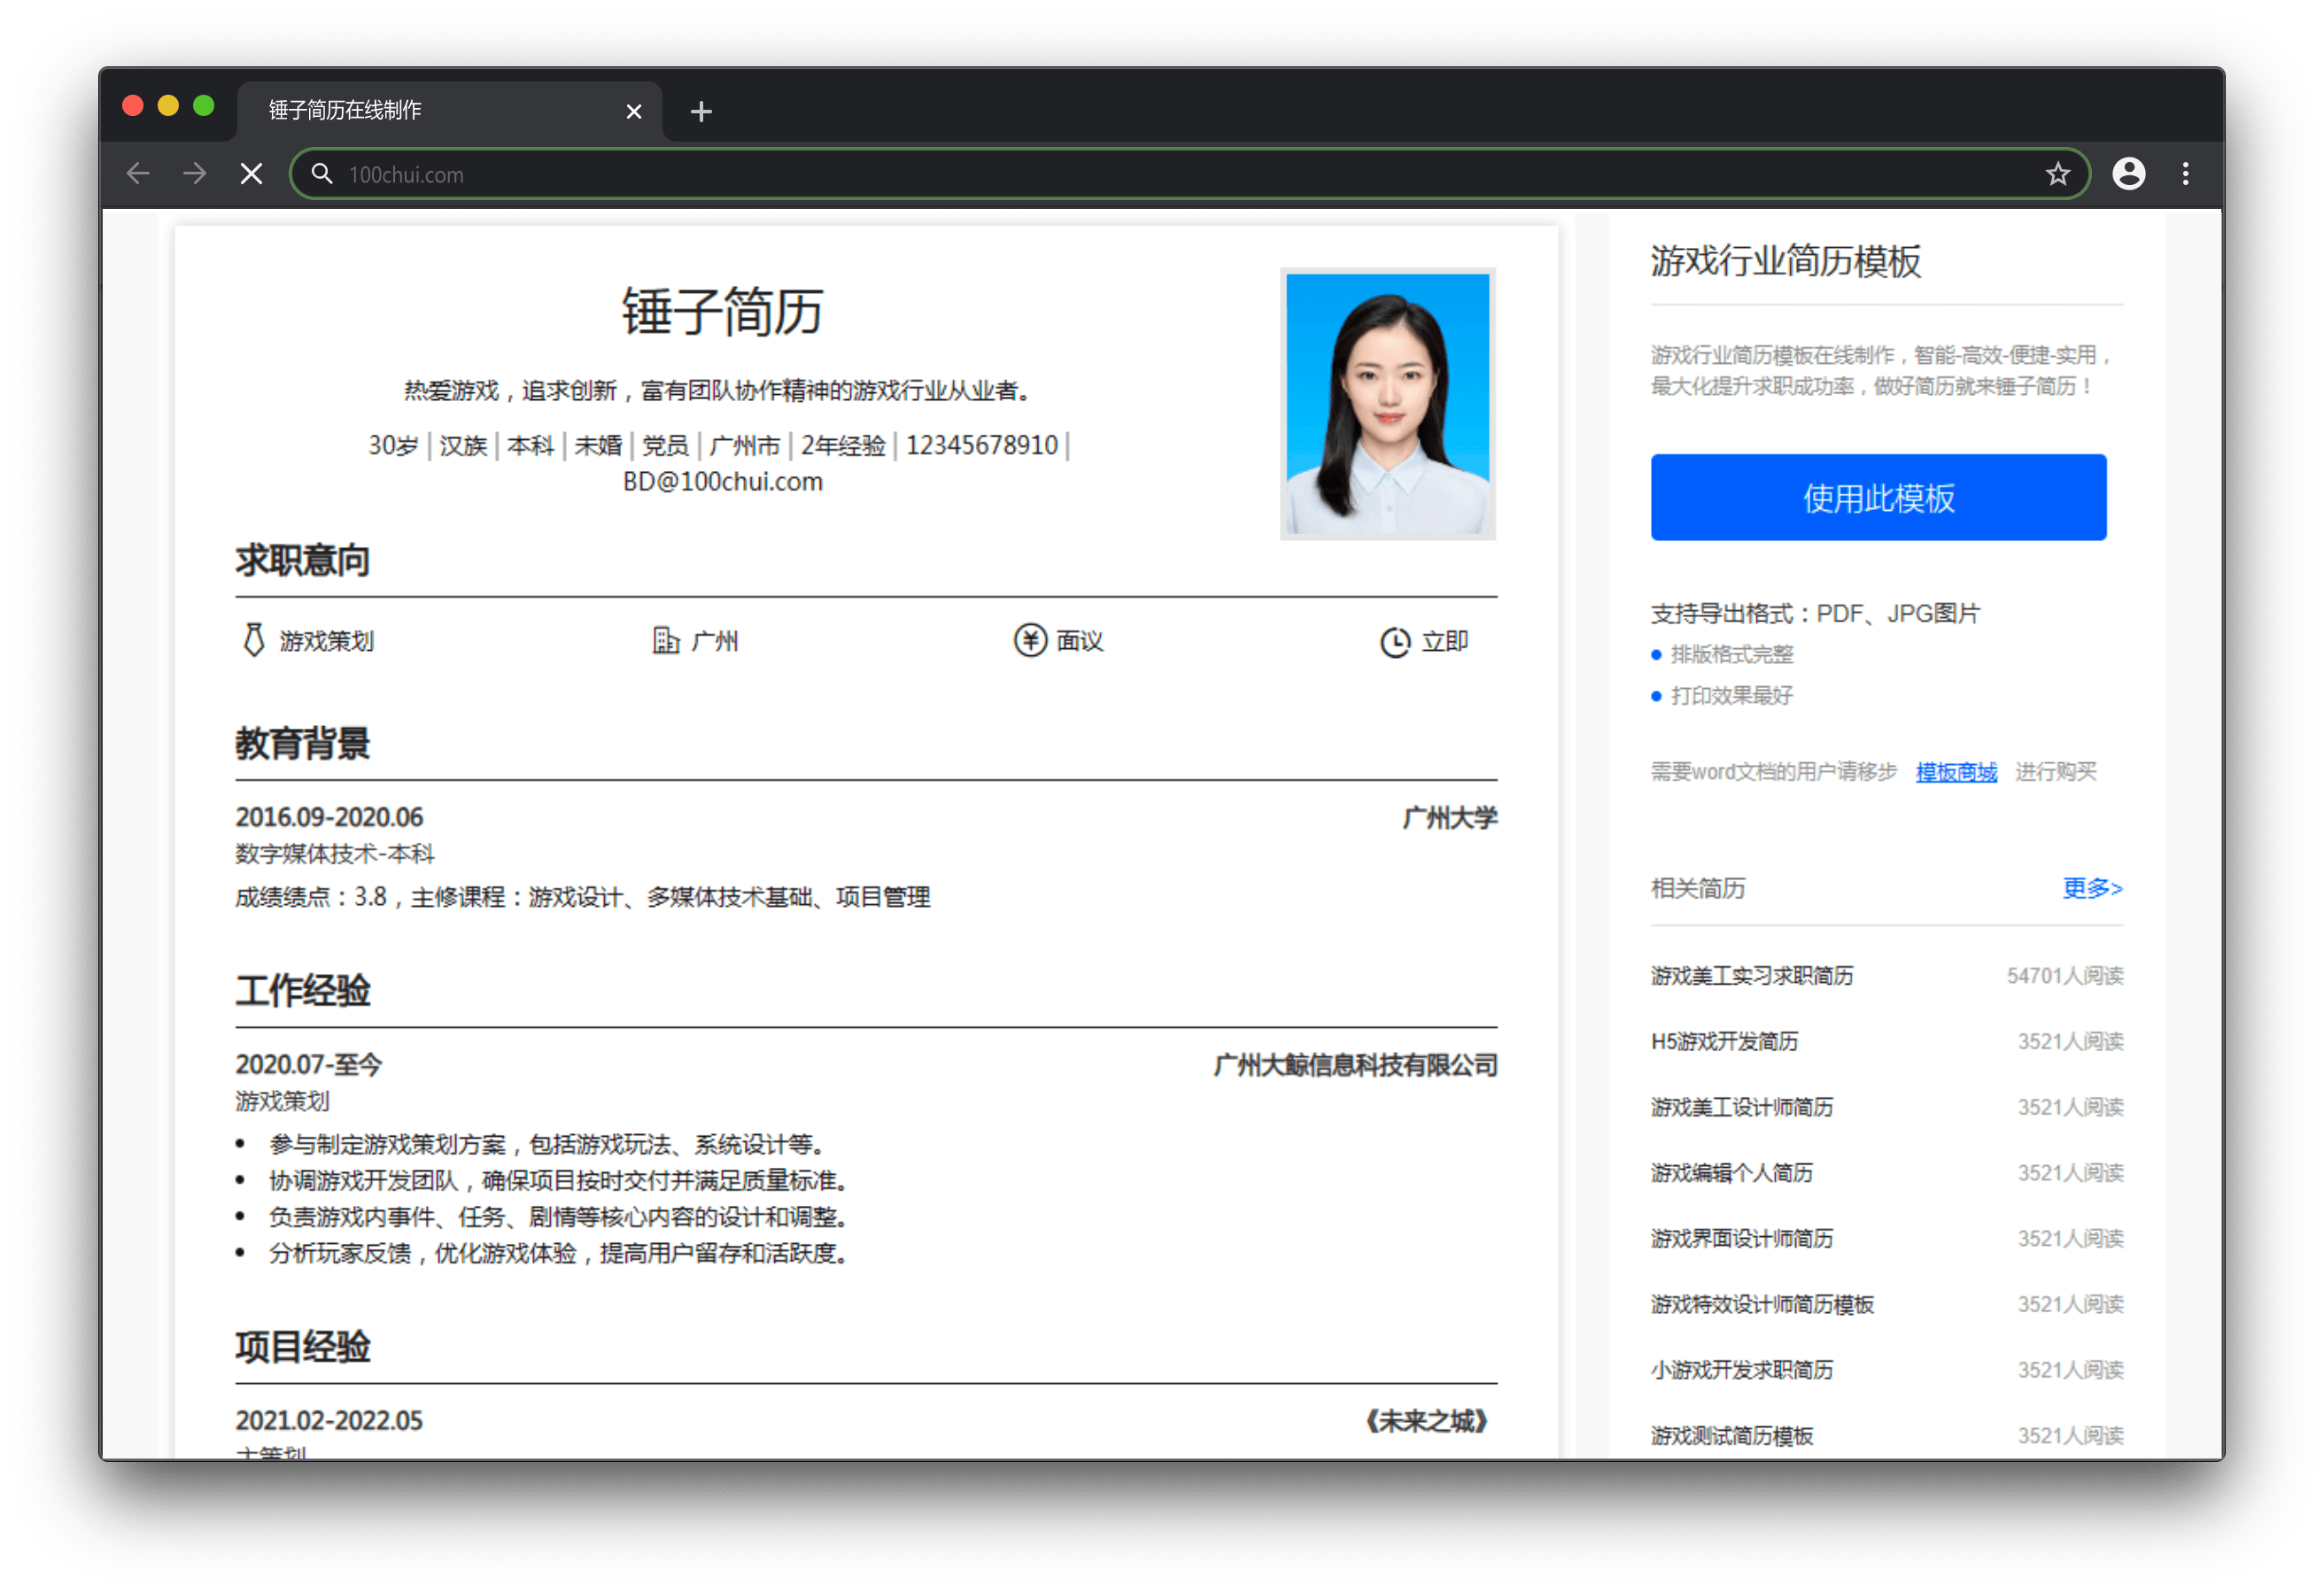The height and width of the screenshot is (1592, 2324).
Task: Click company 广州大鲸信息科技有限公司
Action: (1355, 1065)
